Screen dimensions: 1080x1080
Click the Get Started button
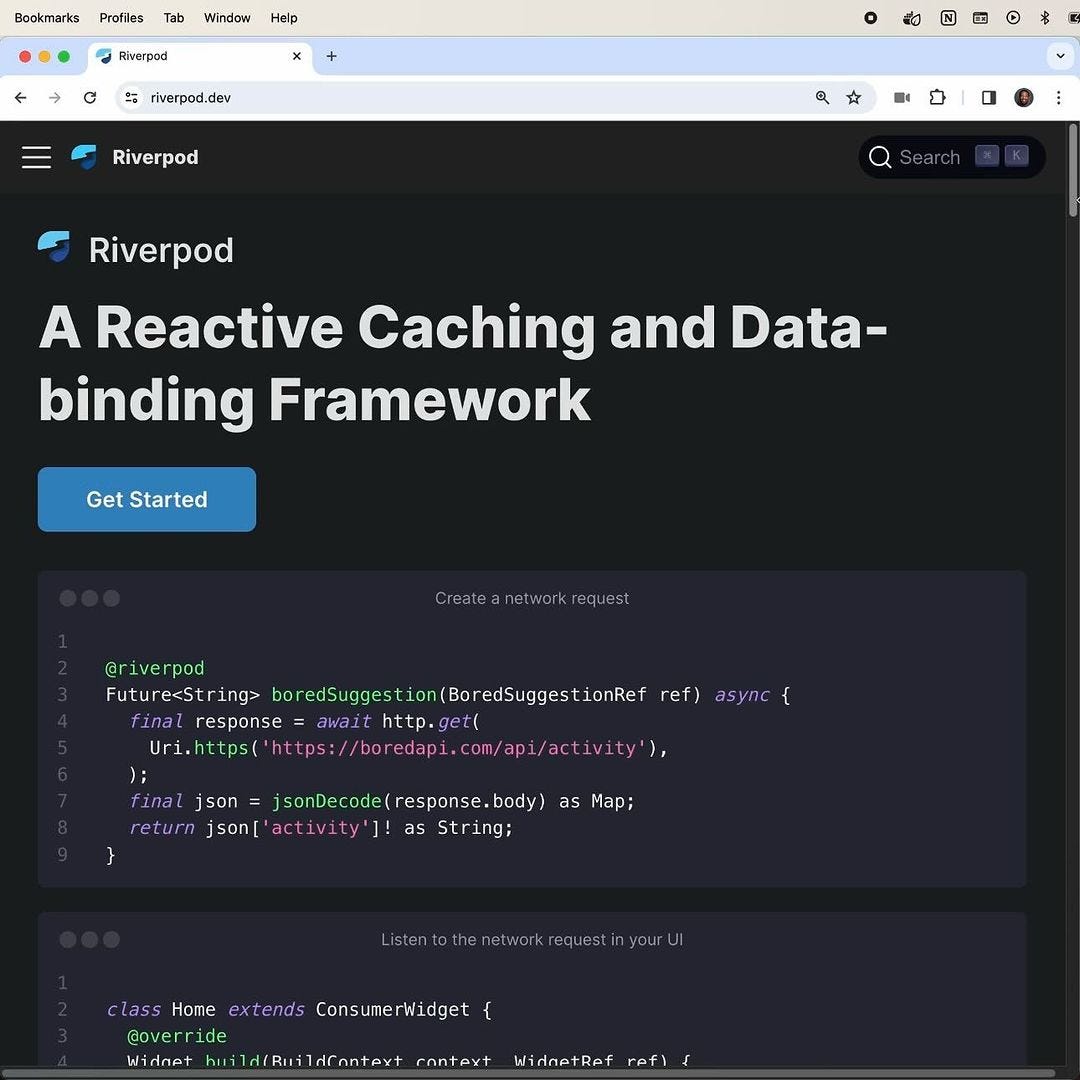pyautogui.click(x=147, y=499)
